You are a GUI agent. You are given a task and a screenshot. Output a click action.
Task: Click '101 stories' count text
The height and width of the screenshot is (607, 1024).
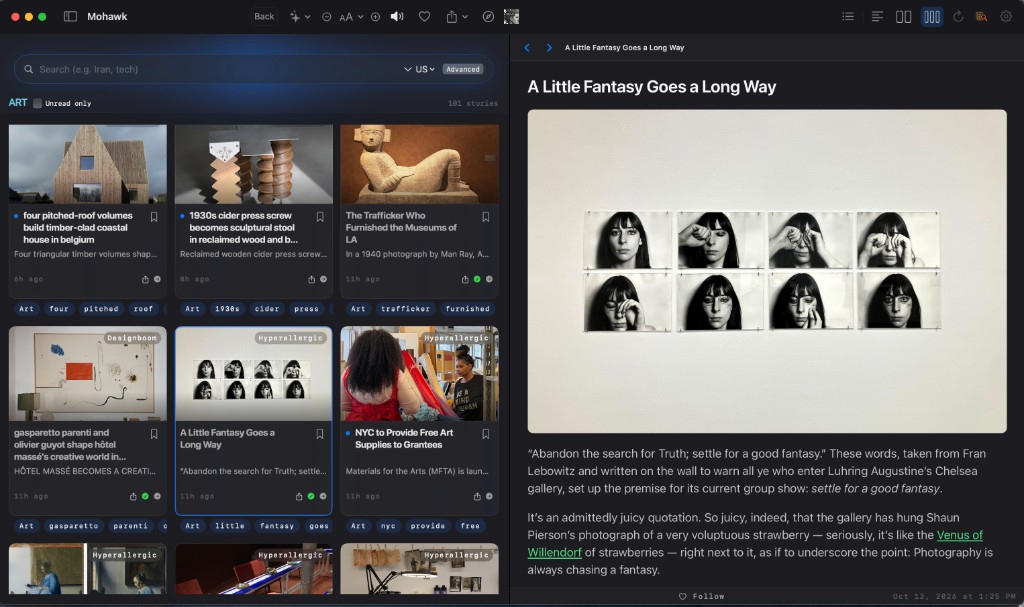pyautogui.click(x=473, y=103)
